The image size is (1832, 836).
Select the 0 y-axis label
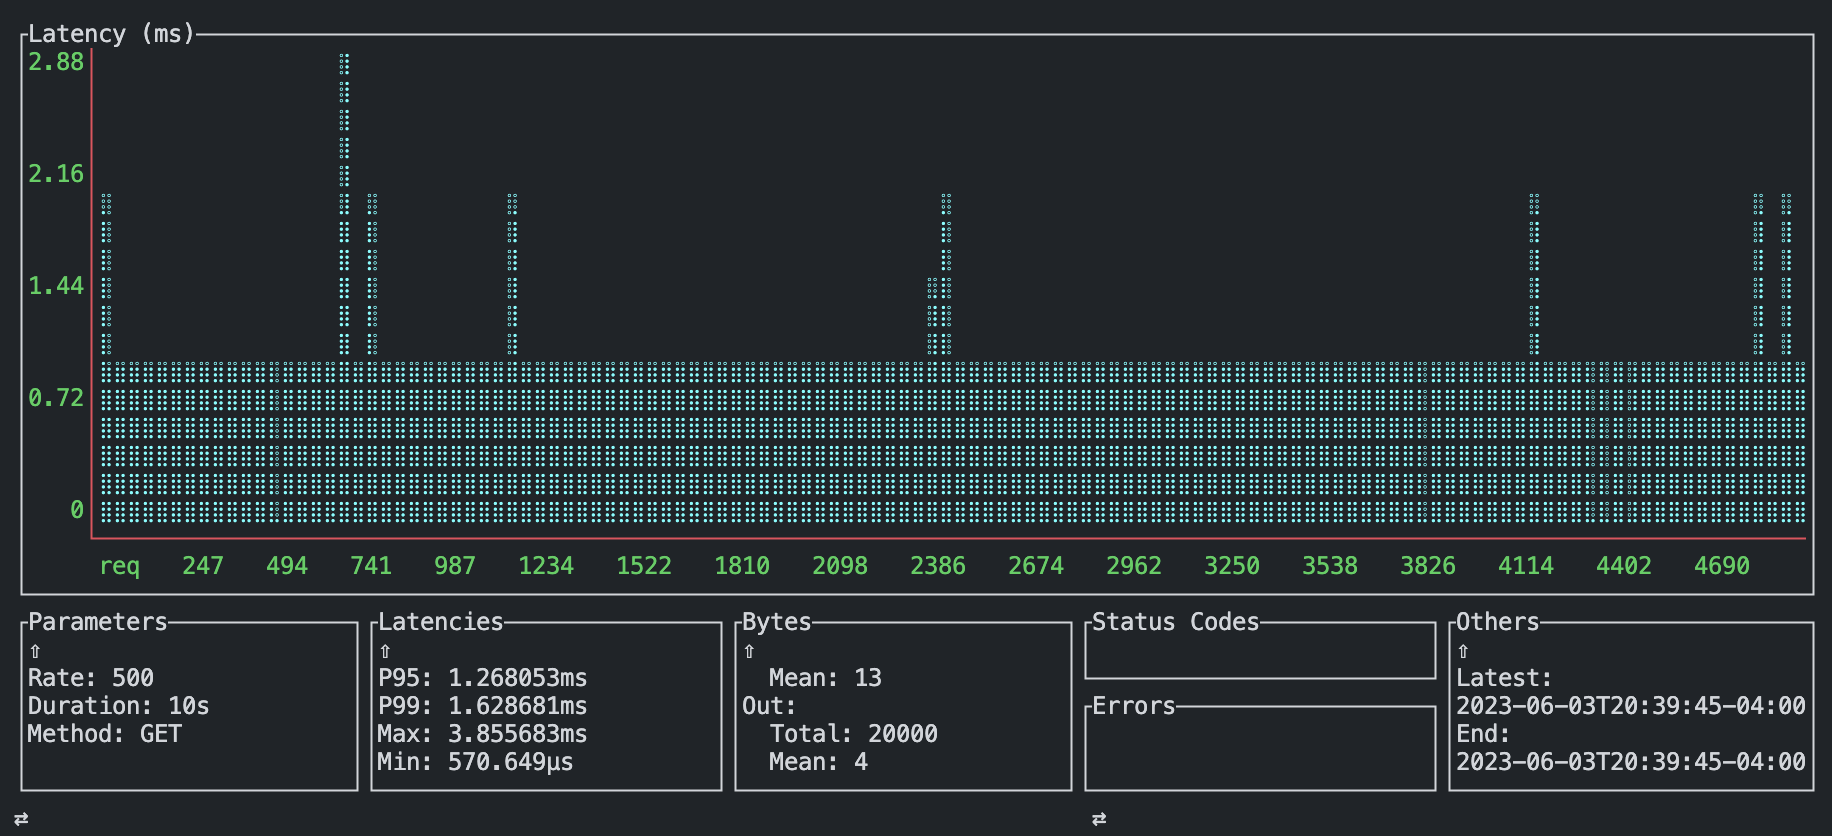(77, 510)
